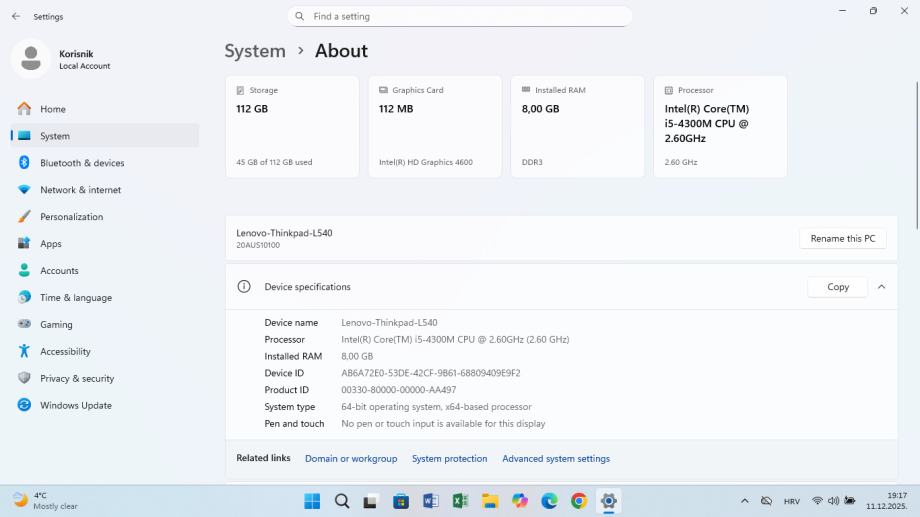Click the Accounts person icon

click(24, 271)
